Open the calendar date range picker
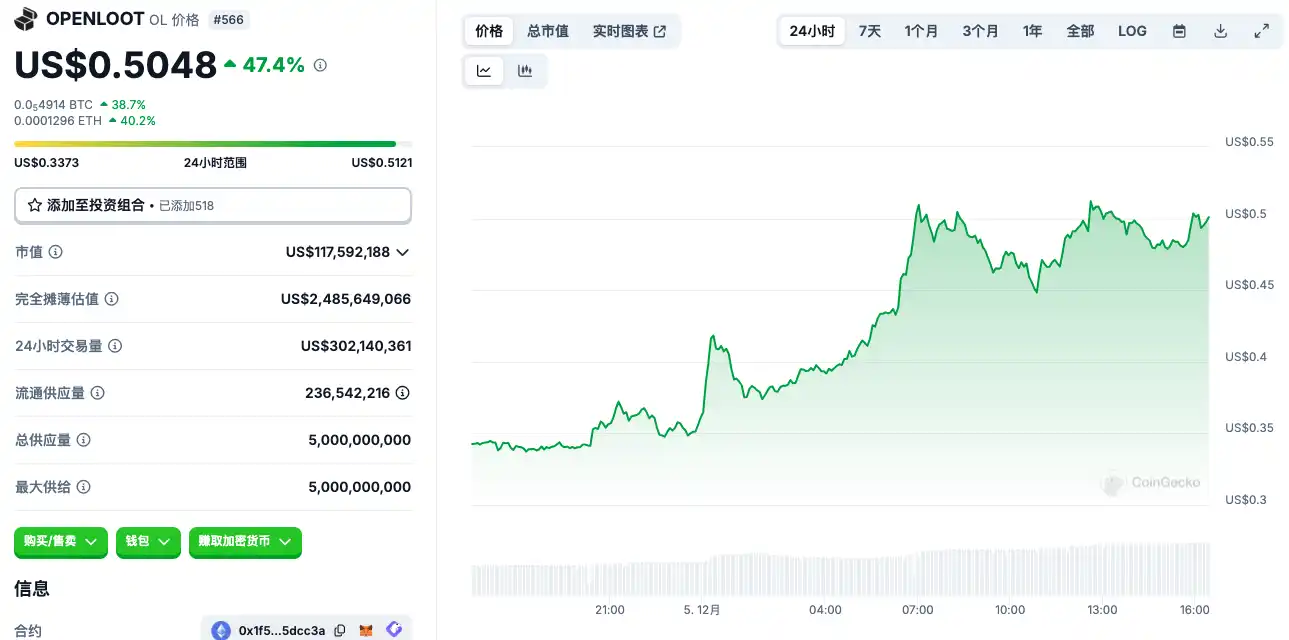 click(x=1179, y=31)
